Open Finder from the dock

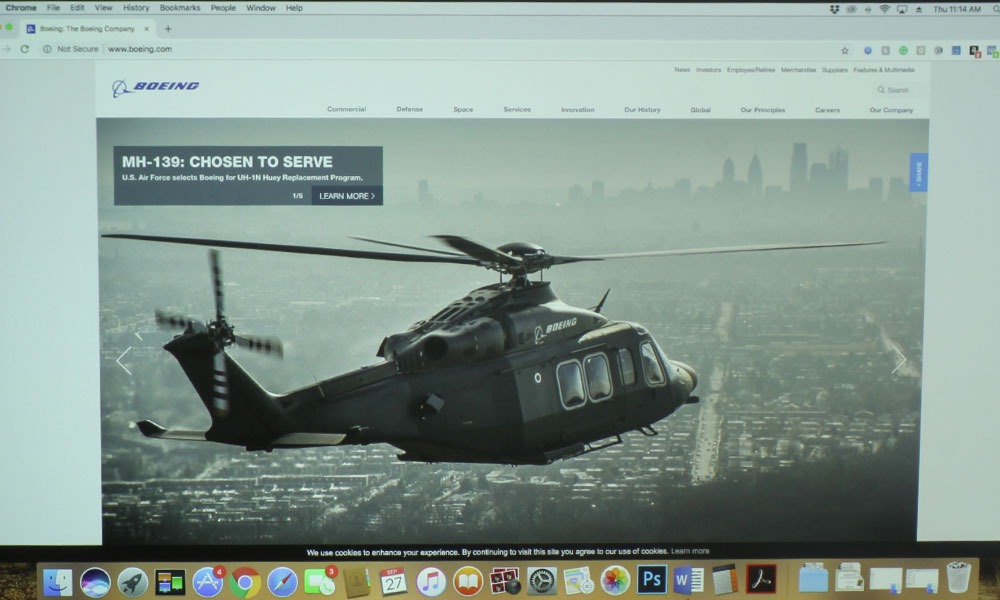(58, 582)
